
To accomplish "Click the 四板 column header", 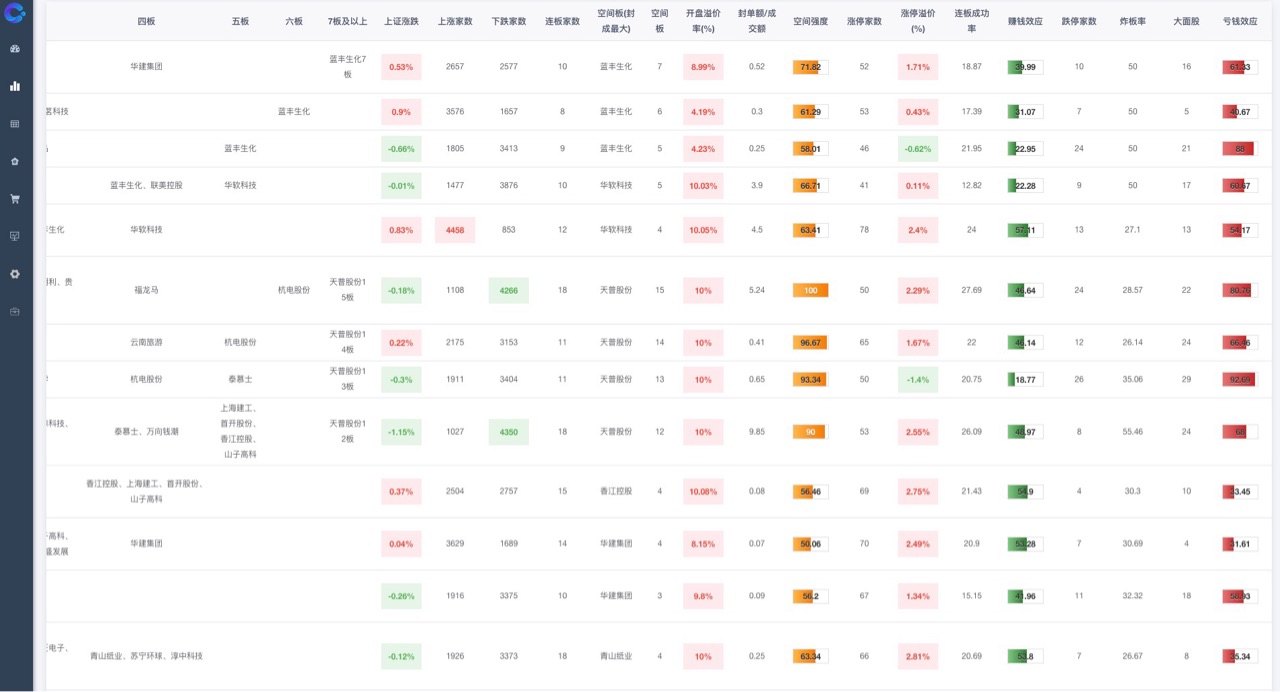I will [146, 21].
